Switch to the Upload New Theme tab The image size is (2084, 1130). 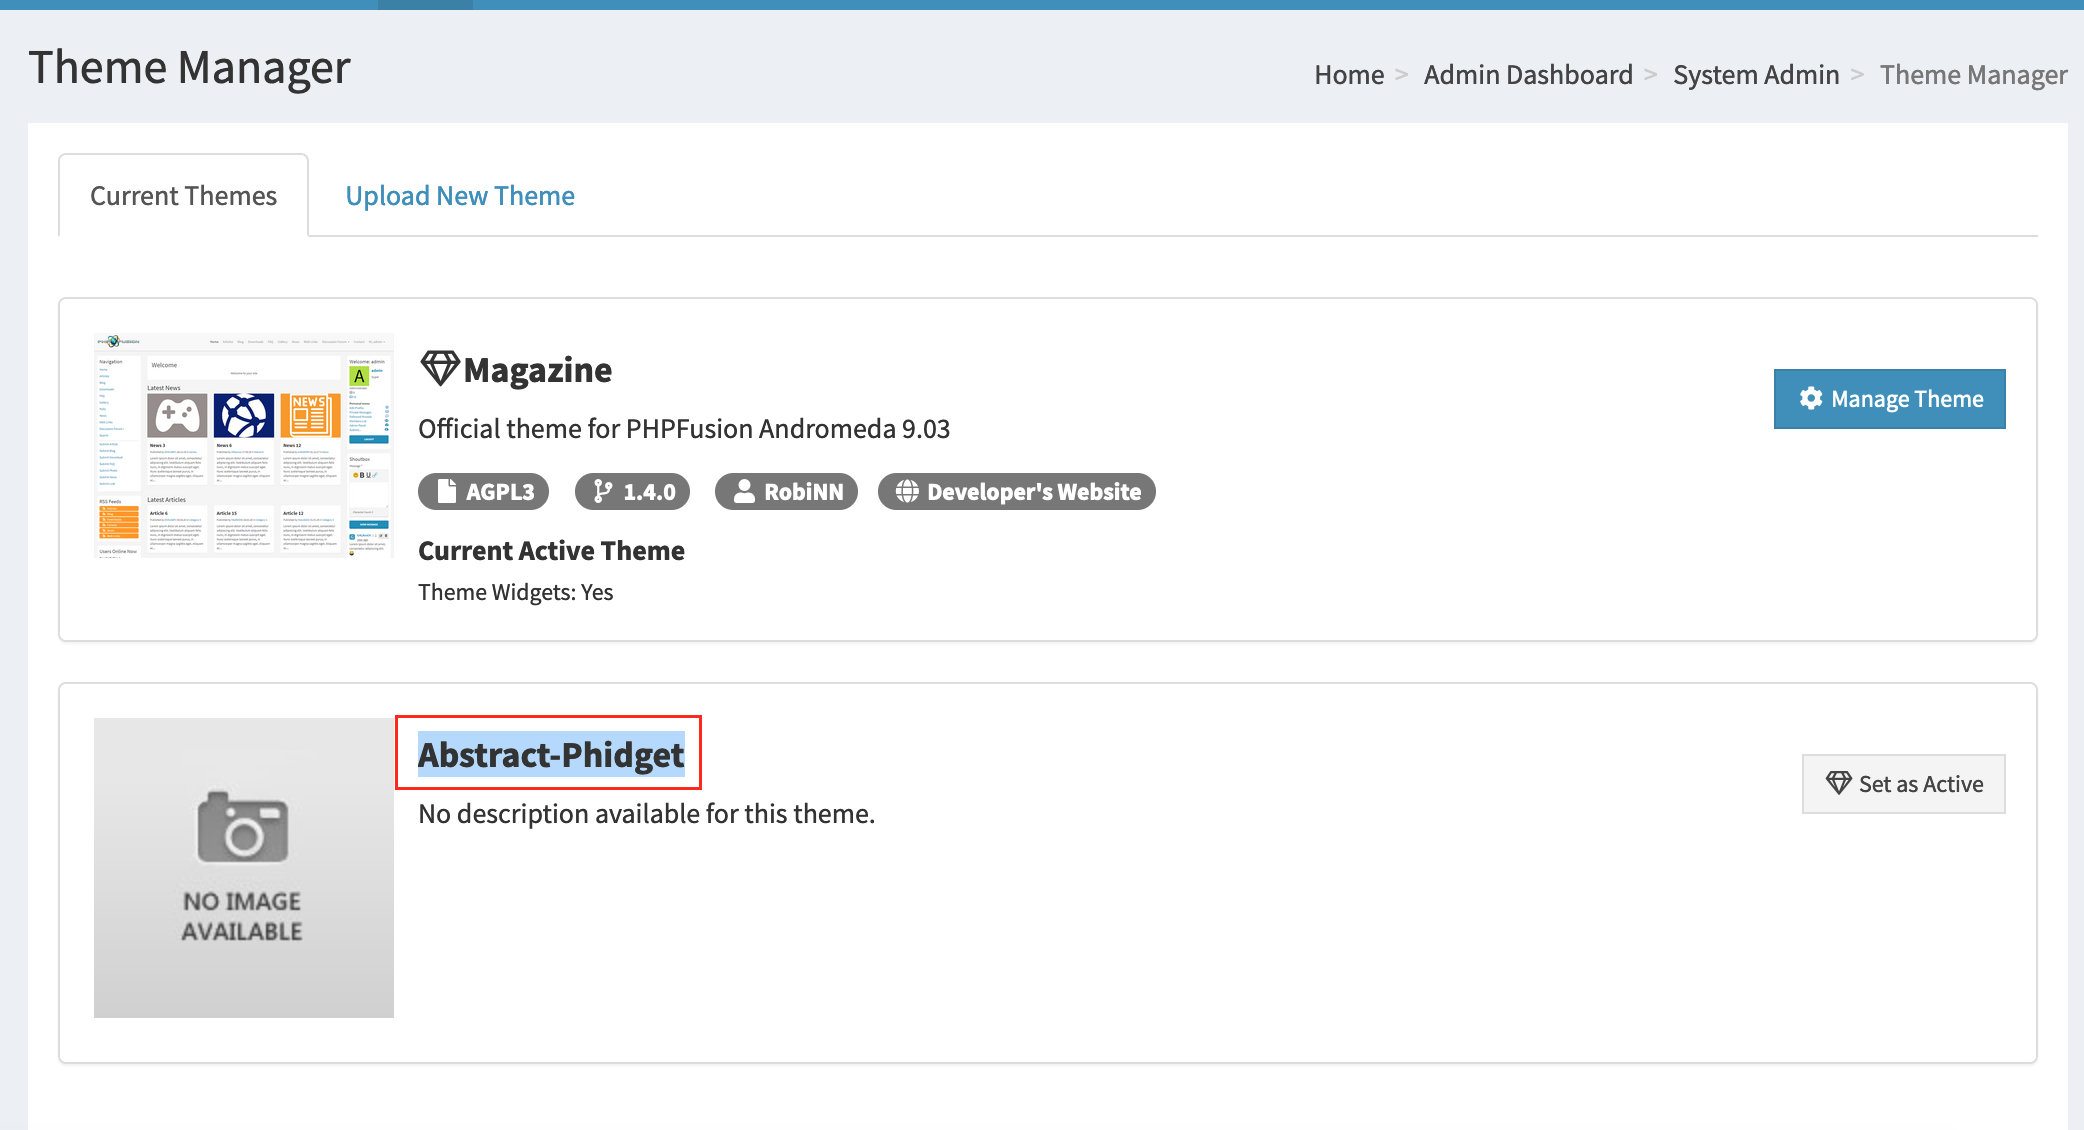tap(460, 196)
